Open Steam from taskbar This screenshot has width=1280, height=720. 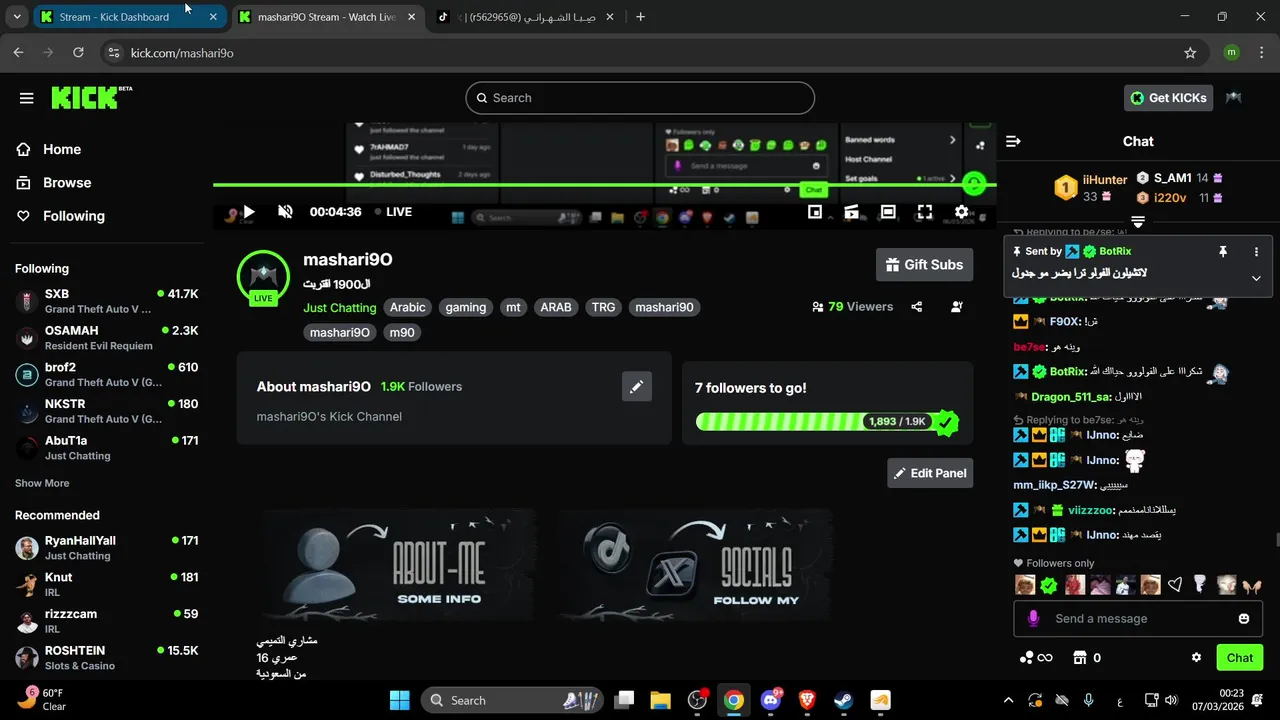point(844,700)
